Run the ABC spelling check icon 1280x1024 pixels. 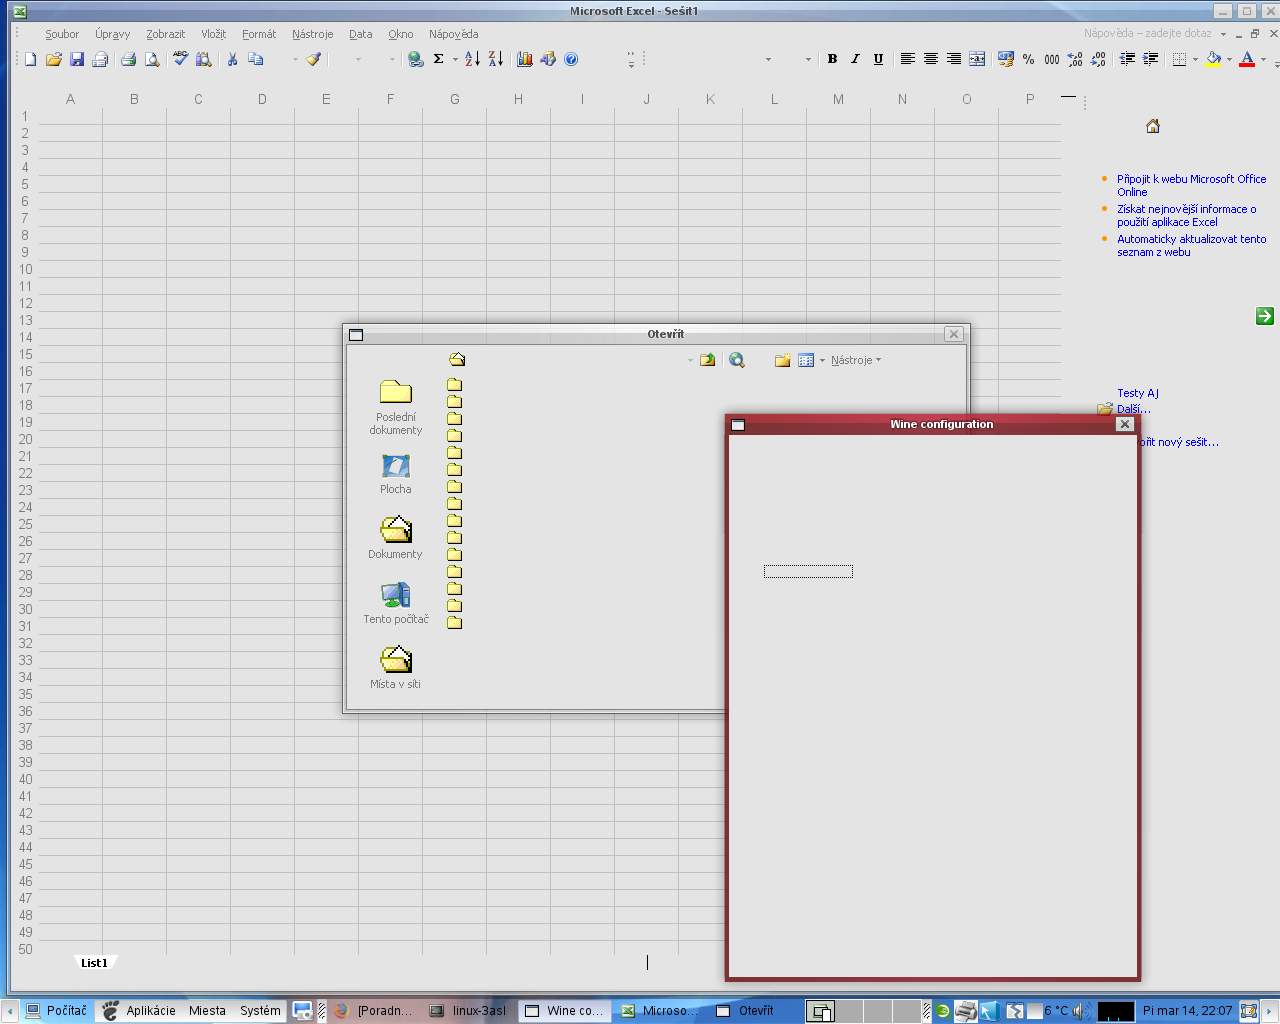pyautogui.click(x=180, y=59)
